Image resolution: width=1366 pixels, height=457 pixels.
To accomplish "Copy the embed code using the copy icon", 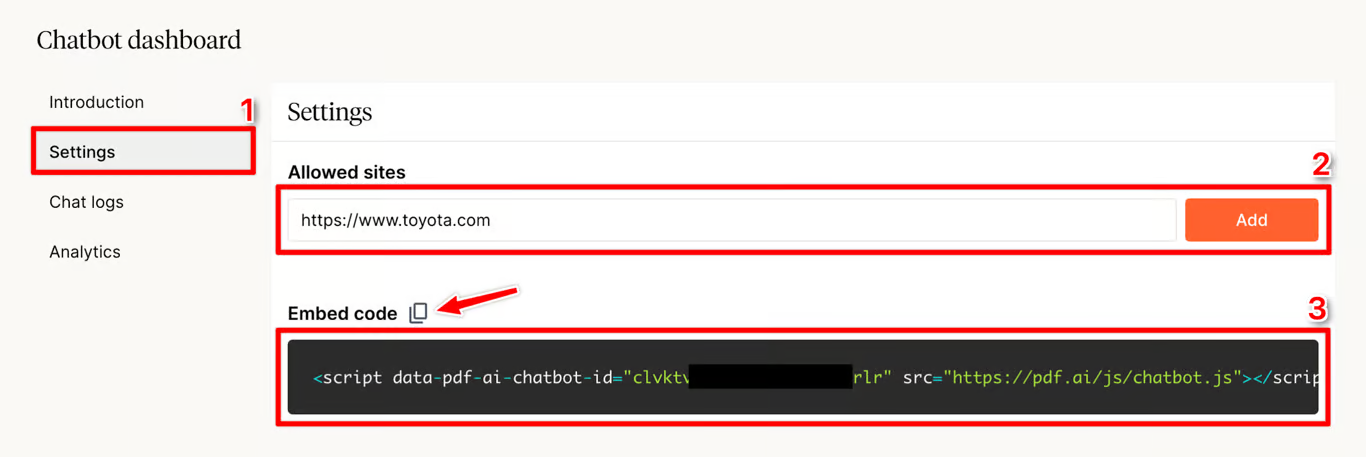I will [418, 313].
